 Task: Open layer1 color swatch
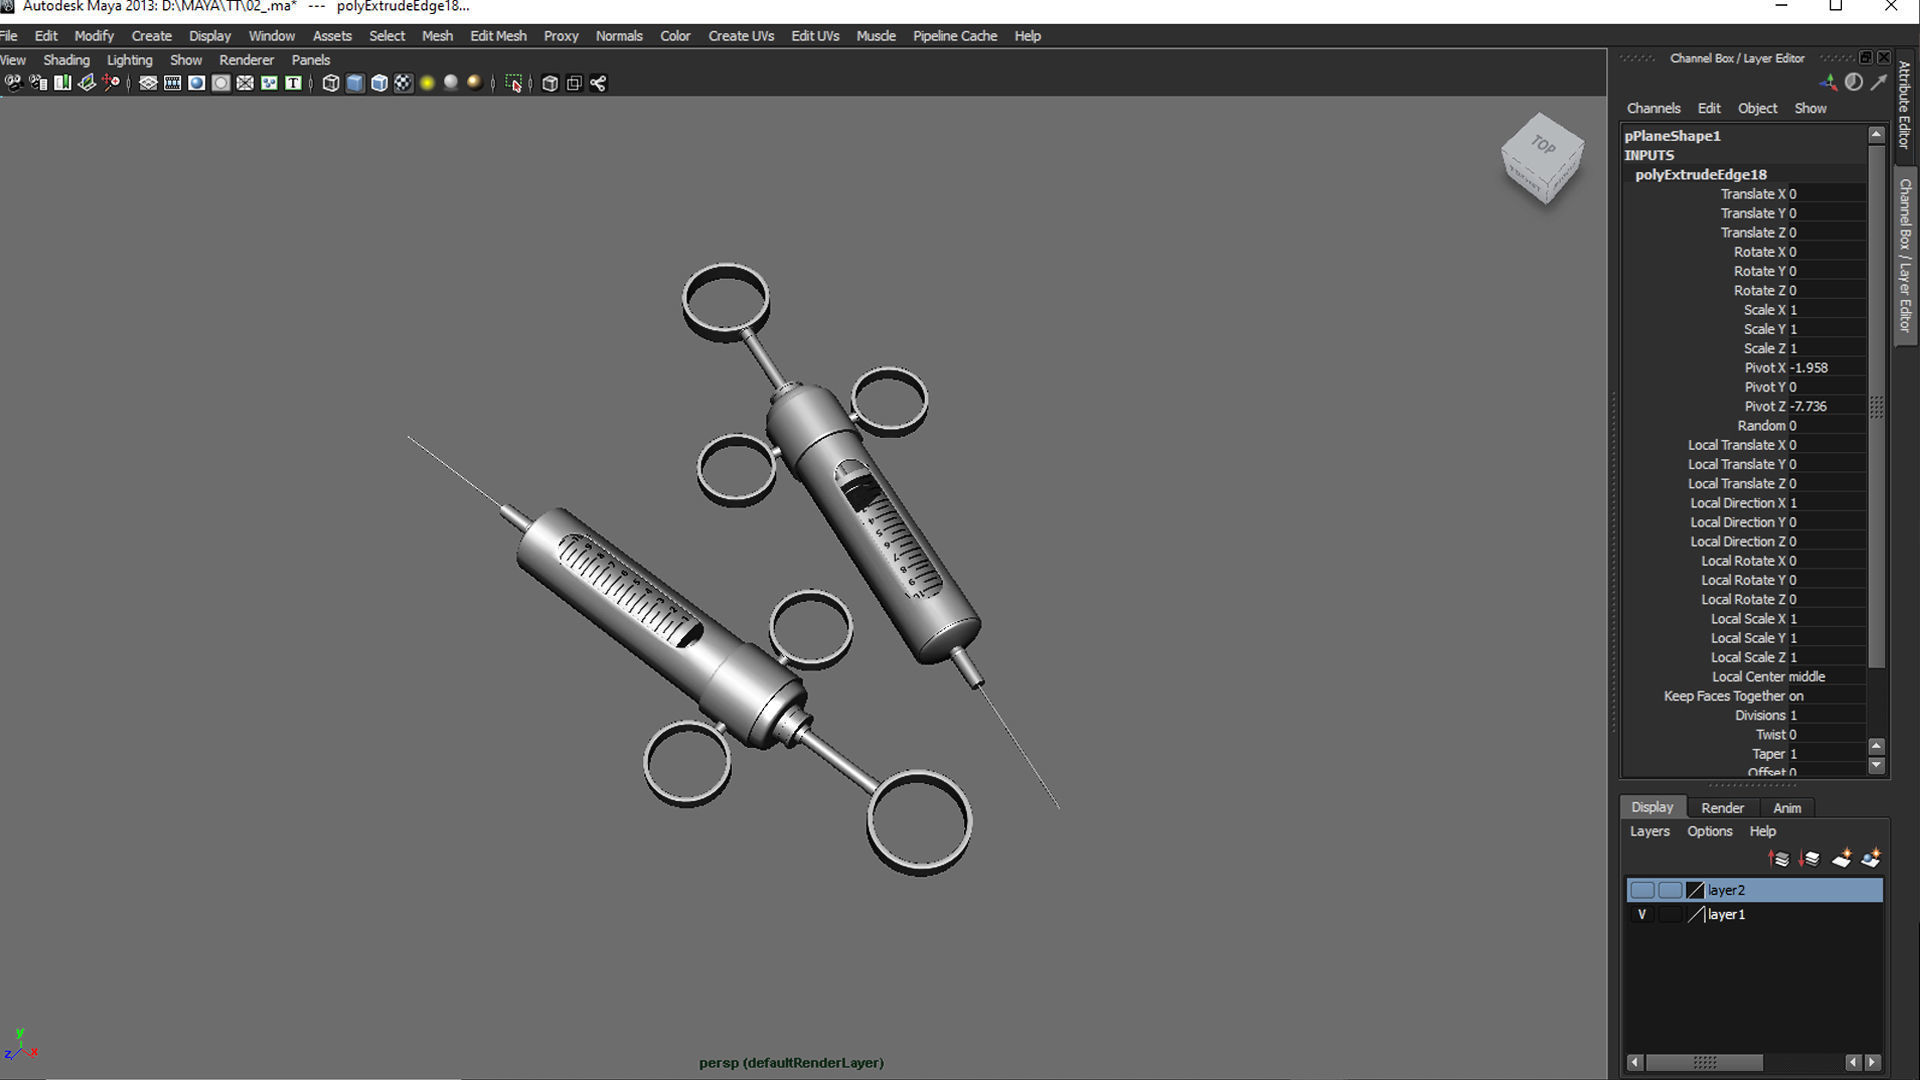(x=1695, y=914)
